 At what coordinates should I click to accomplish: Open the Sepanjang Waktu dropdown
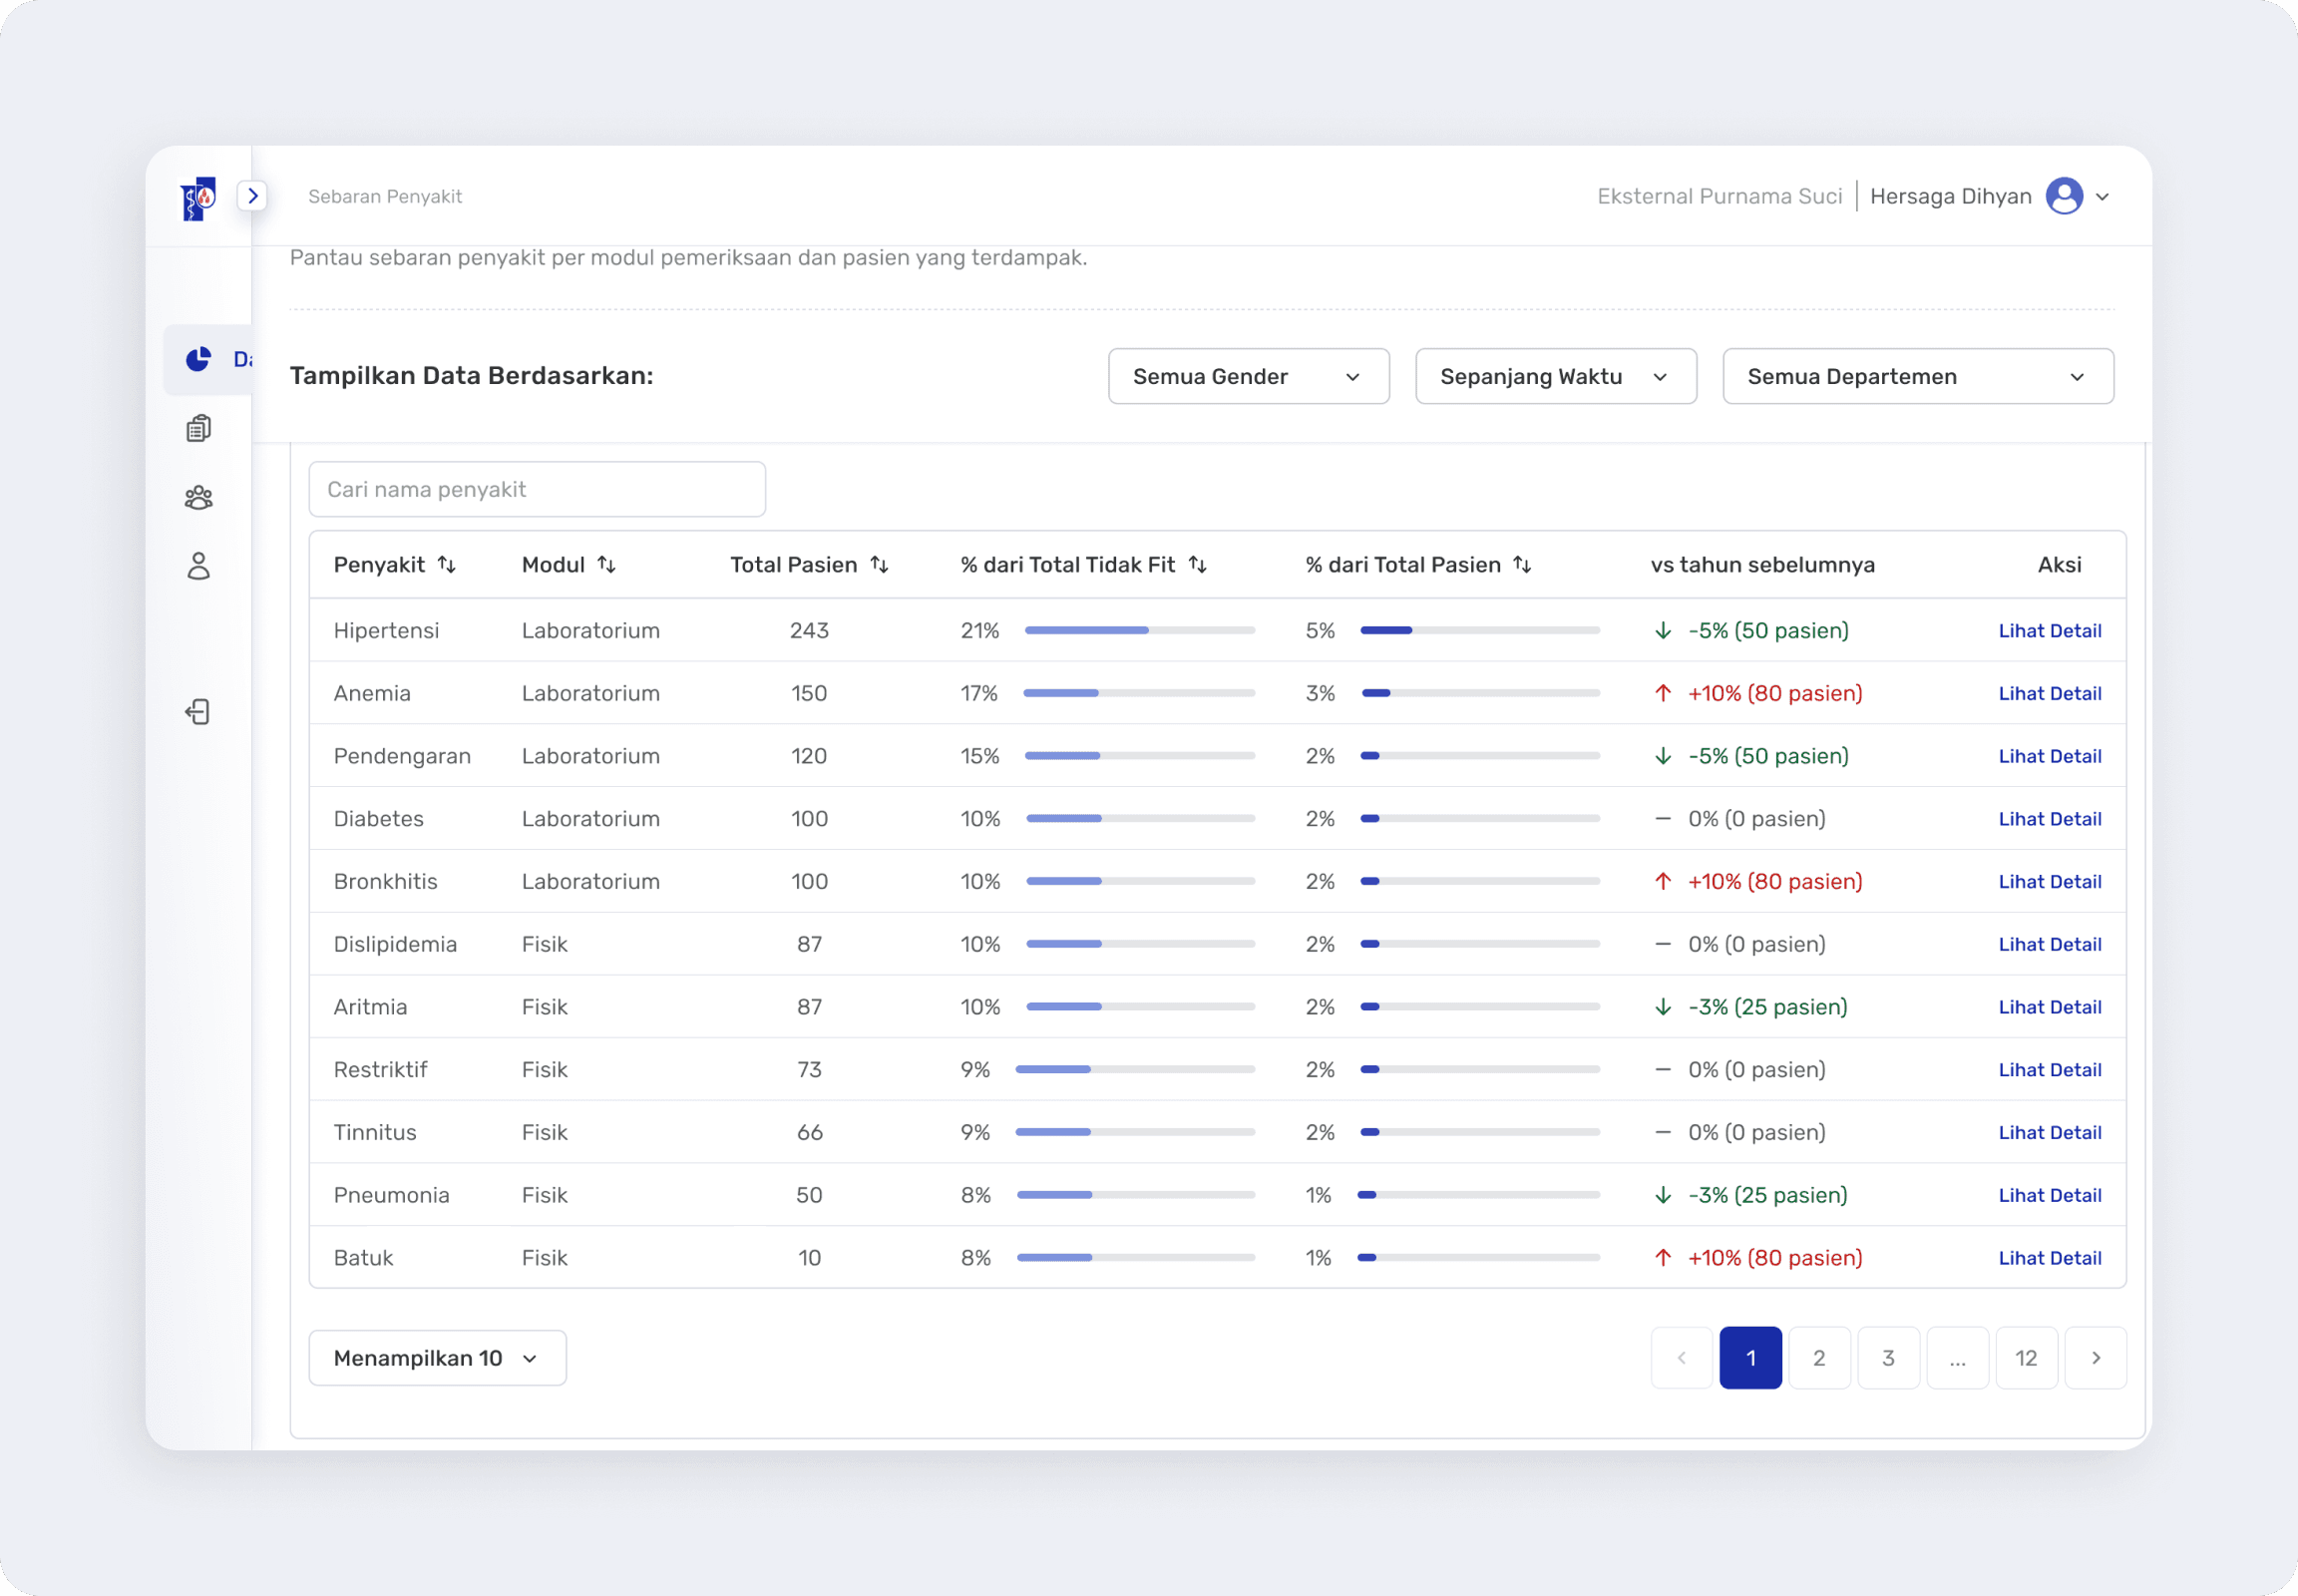1555,377
